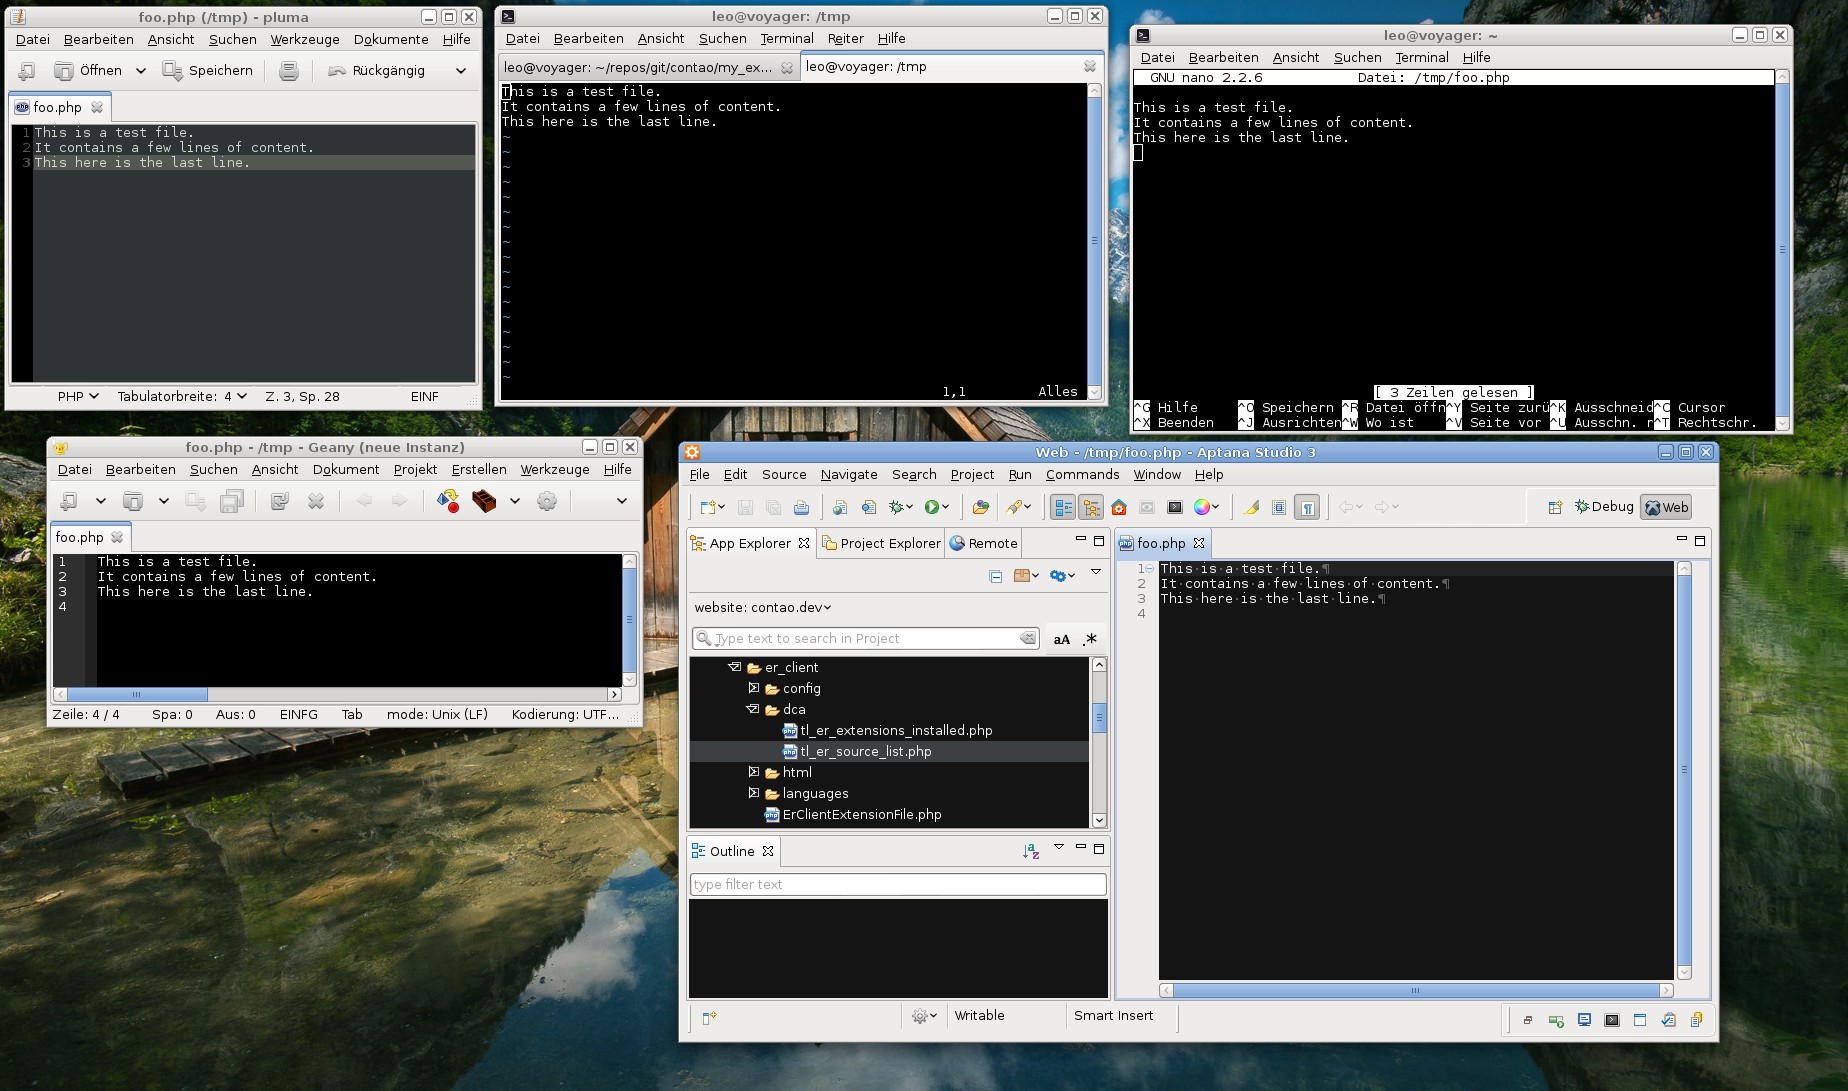Collapse the dca folder in tree
Screen dimensions: 1848x1091
coord(753,709)
